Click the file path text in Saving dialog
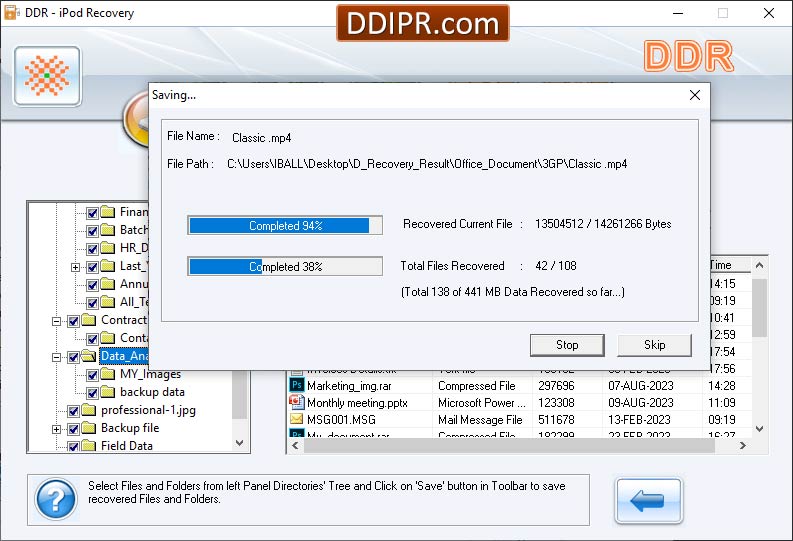This screenshot has height=541, width=793. pyautogui.click(x=427, y=164)
